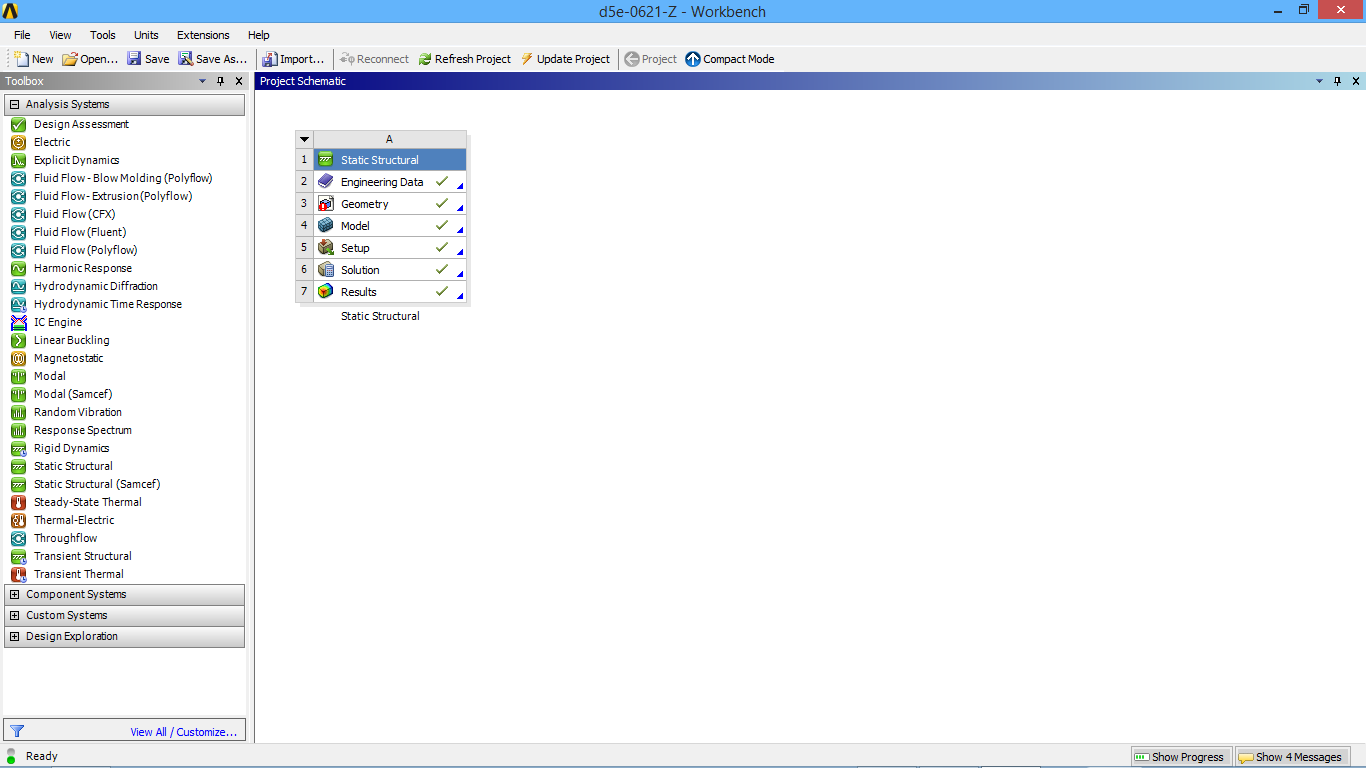
Task: Open Project Schematic panel options dropdown
Action: (x=1321, y=81)
